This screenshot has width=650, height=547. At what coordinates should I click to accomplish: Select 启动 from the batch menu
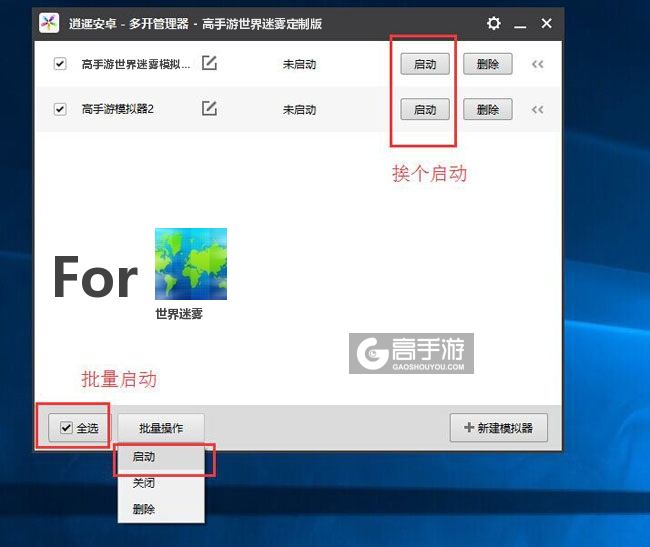pyautogui.click(x=144, y=457)
